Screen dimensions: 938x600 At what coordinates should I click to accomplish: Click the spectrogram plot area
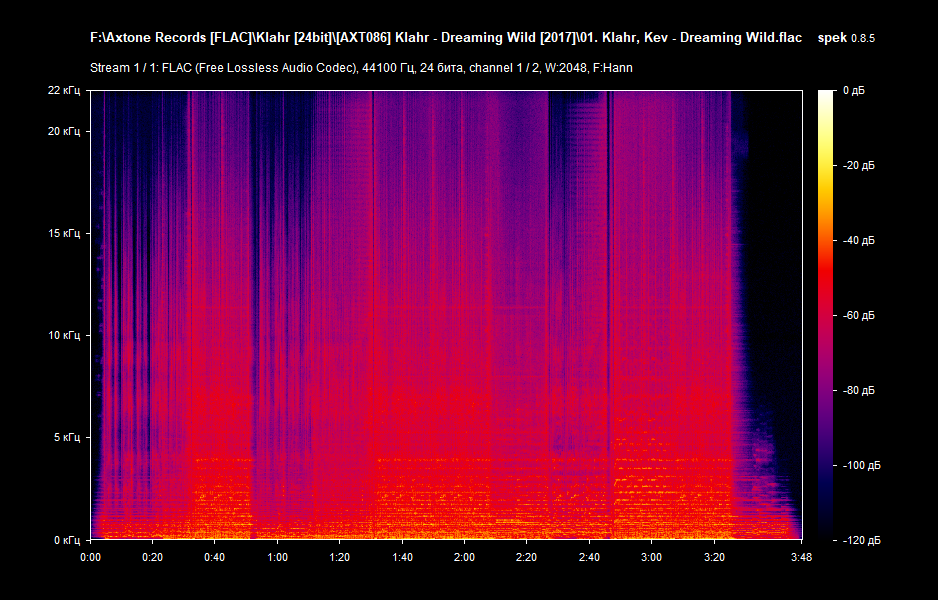pos(446,315)
